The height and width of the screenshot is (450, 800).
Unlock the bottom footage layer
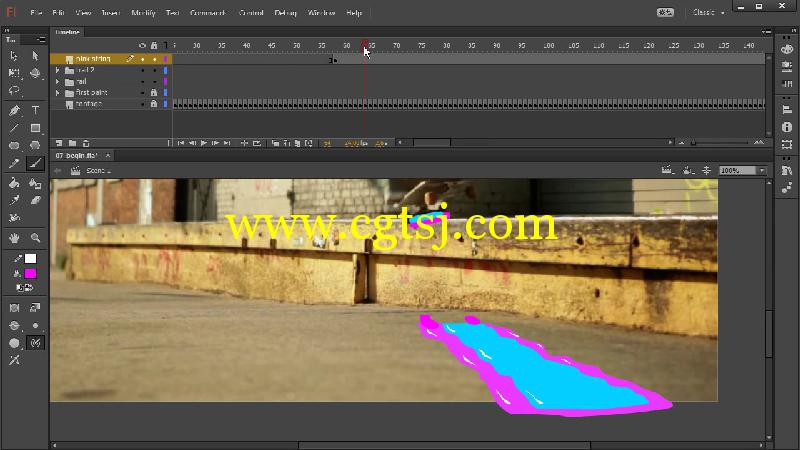(x=154, y=104)
